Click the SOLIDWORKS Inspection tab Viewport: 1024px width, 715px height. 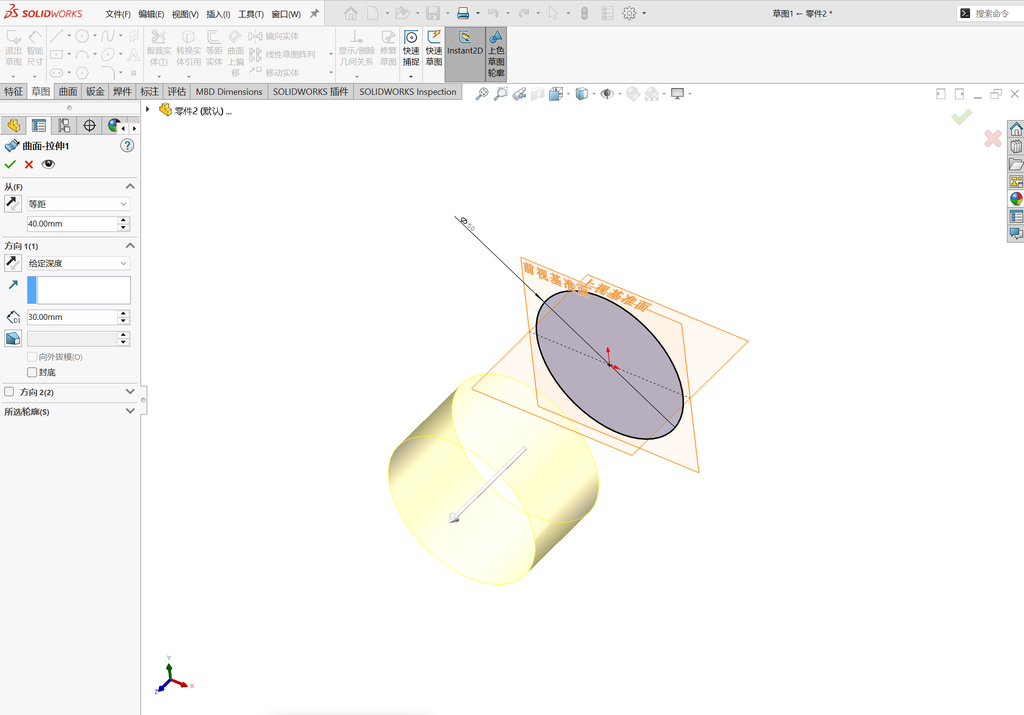pos(408,91)
